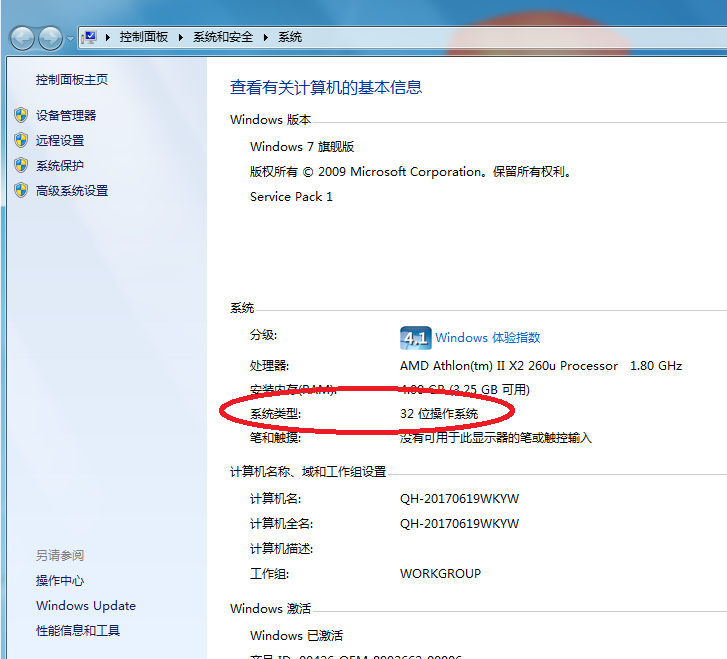Click the WORKGROUP value
This screenshot has height=659, width=727.
pyautogui.click(x=440, y=574)
